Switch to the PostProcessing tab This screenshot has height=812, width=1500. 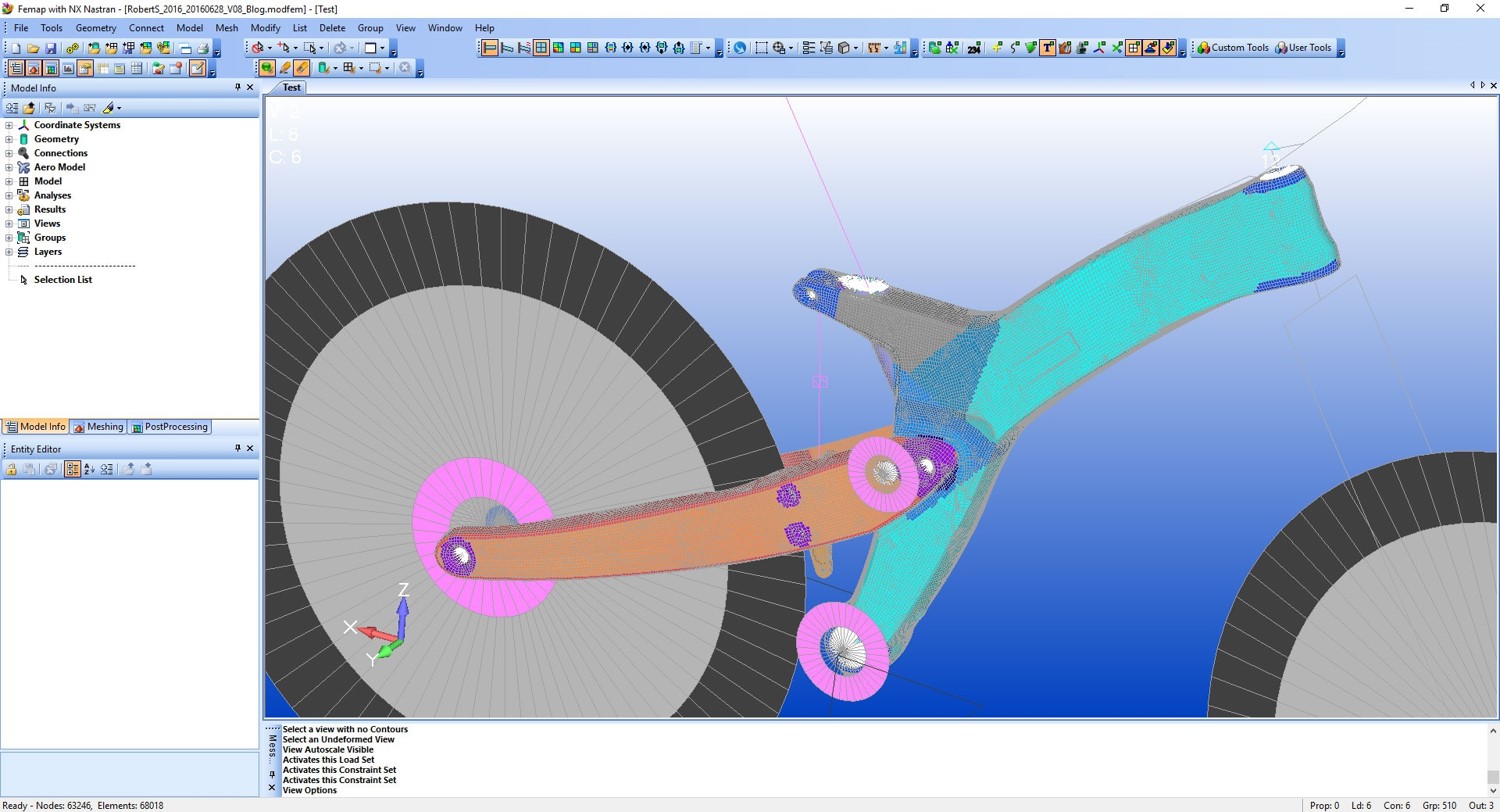[170, 427]
